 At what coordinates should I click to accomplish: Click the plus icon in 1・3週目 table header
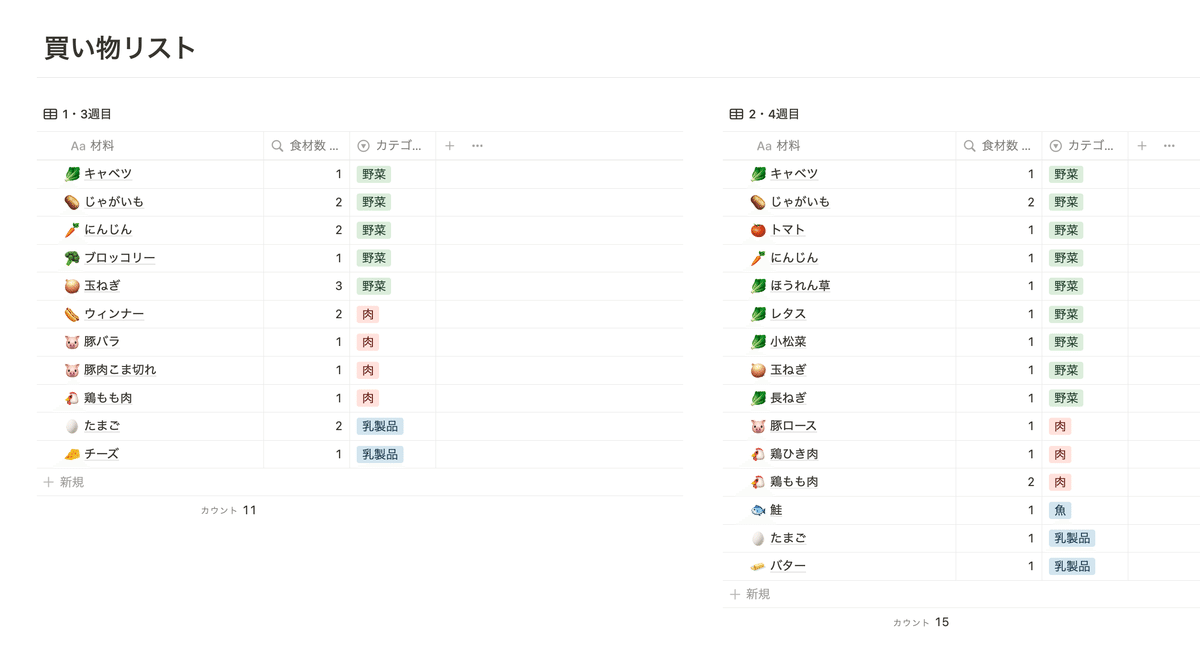point(449,146)
